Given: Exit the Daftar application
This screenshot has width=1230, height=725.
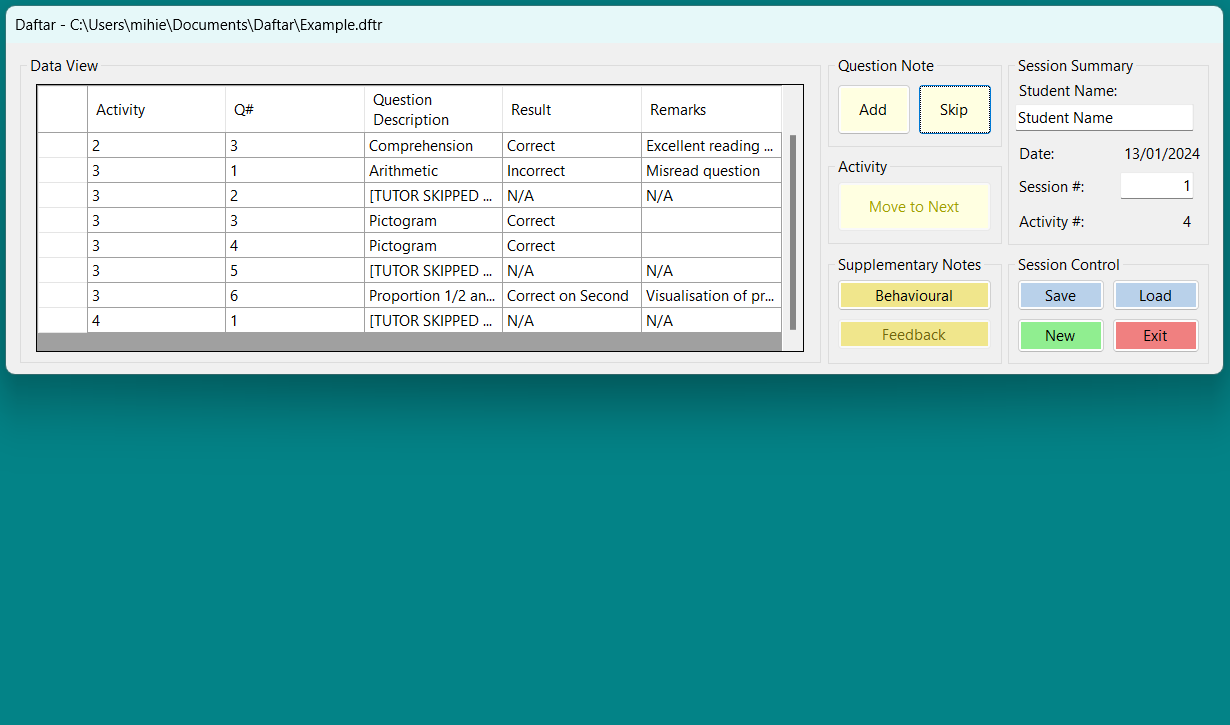Looking at the screenshot, I should (1155, 336).
